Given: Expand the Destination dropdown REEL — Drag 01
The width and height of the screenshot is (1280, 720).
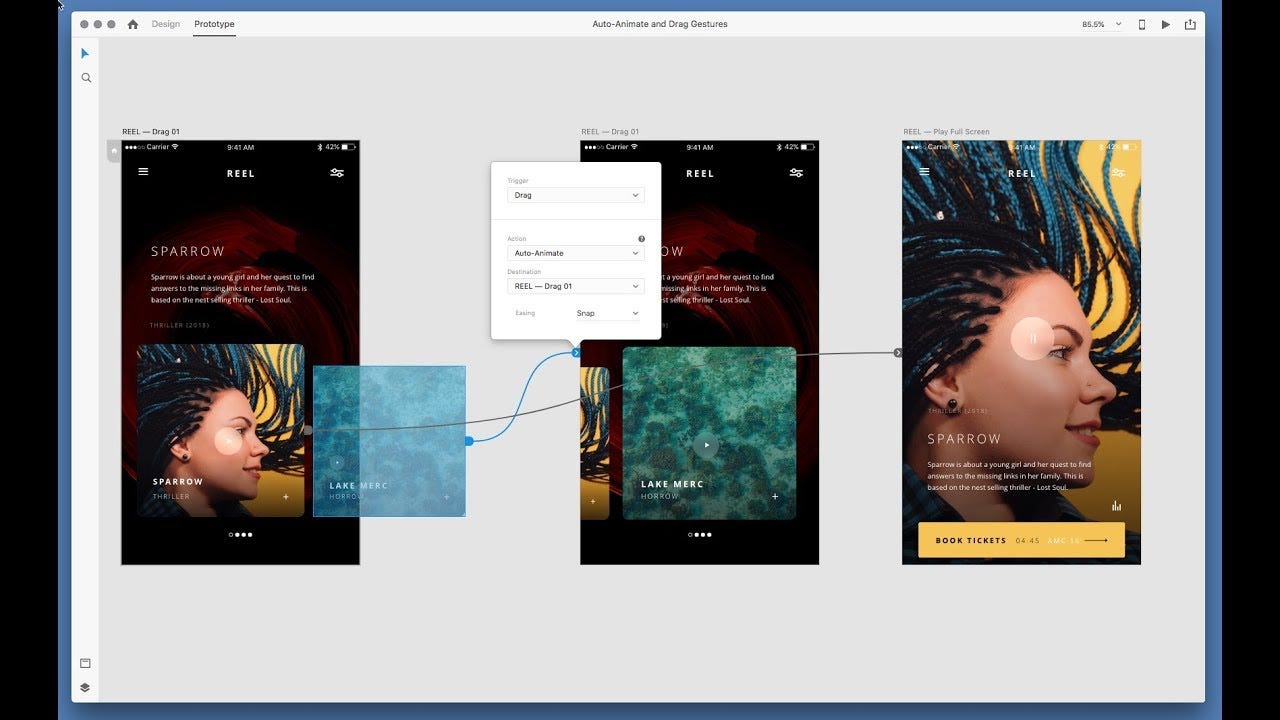Looking at the screenshot, I should pos(576,286).
